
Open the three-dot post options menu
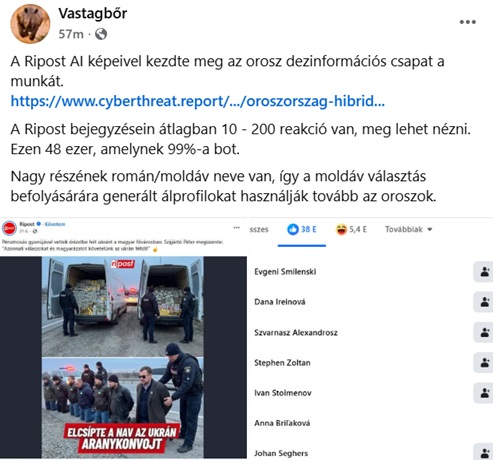coord(468,22)
